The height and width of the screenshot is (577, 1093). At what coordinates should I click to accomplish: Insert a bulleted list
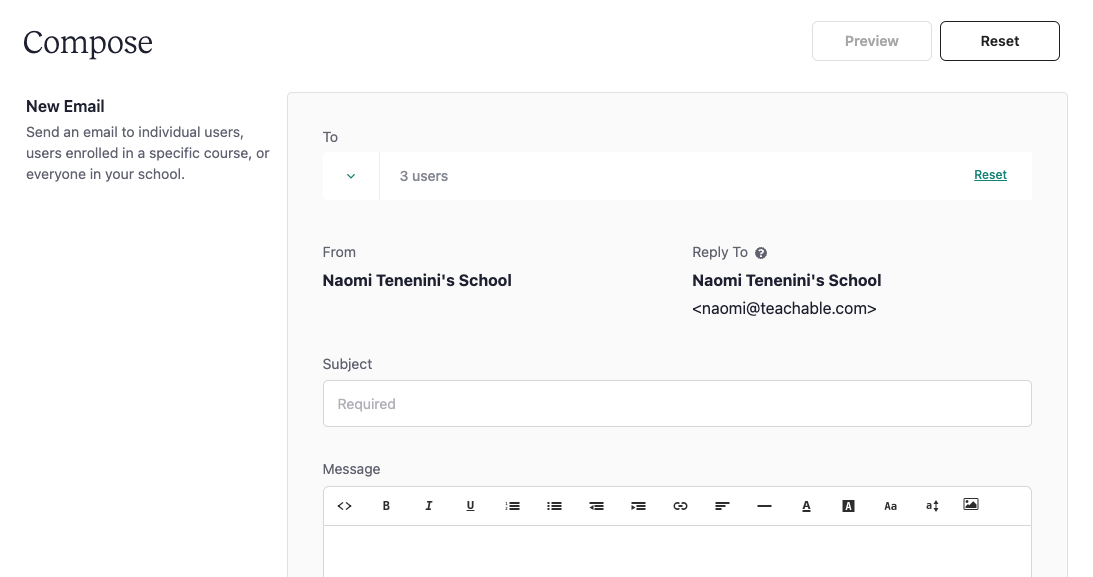pos(554,506)
